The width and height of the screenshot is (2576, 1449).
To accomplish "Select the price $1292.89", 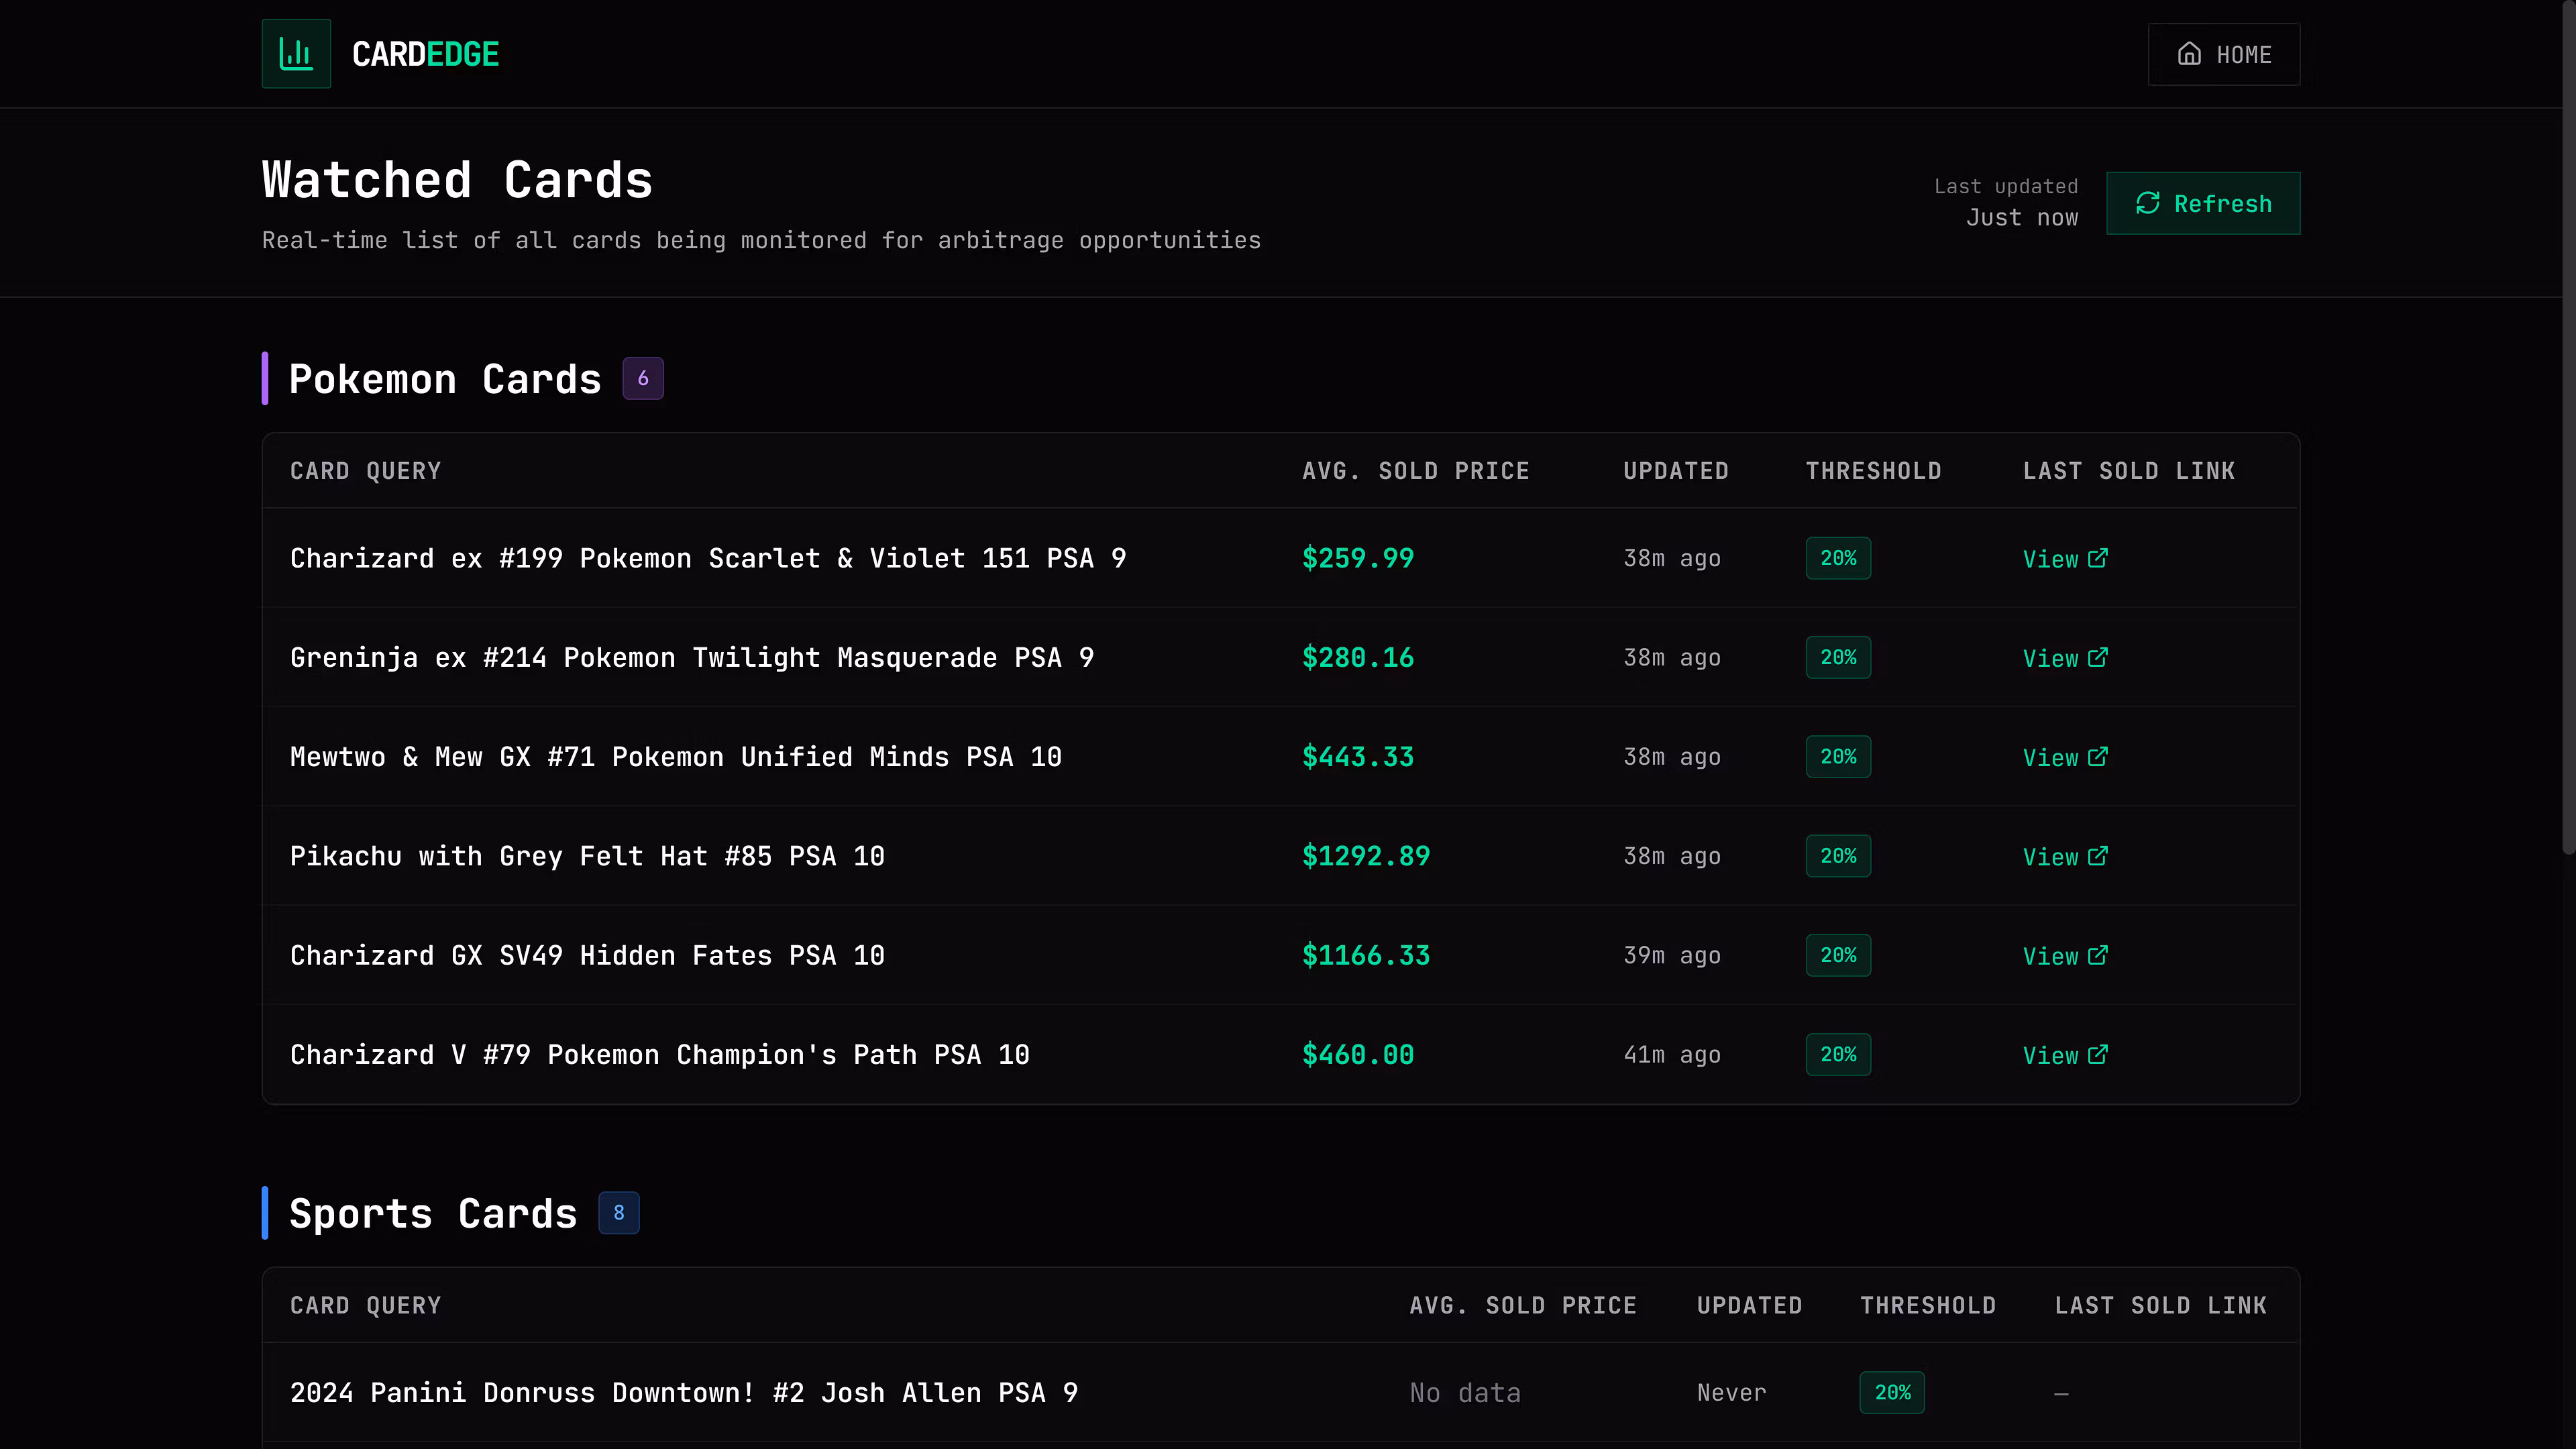I will click(x=1366, y=856).
